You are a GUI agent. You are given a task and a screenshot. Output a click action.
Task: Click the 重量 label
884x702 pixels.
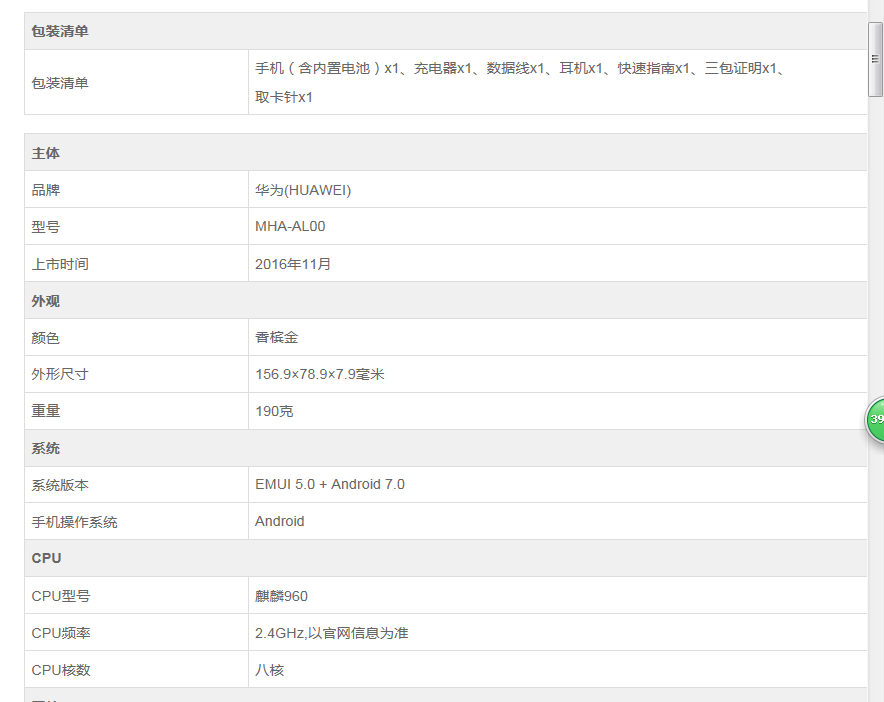pos(46,411)
